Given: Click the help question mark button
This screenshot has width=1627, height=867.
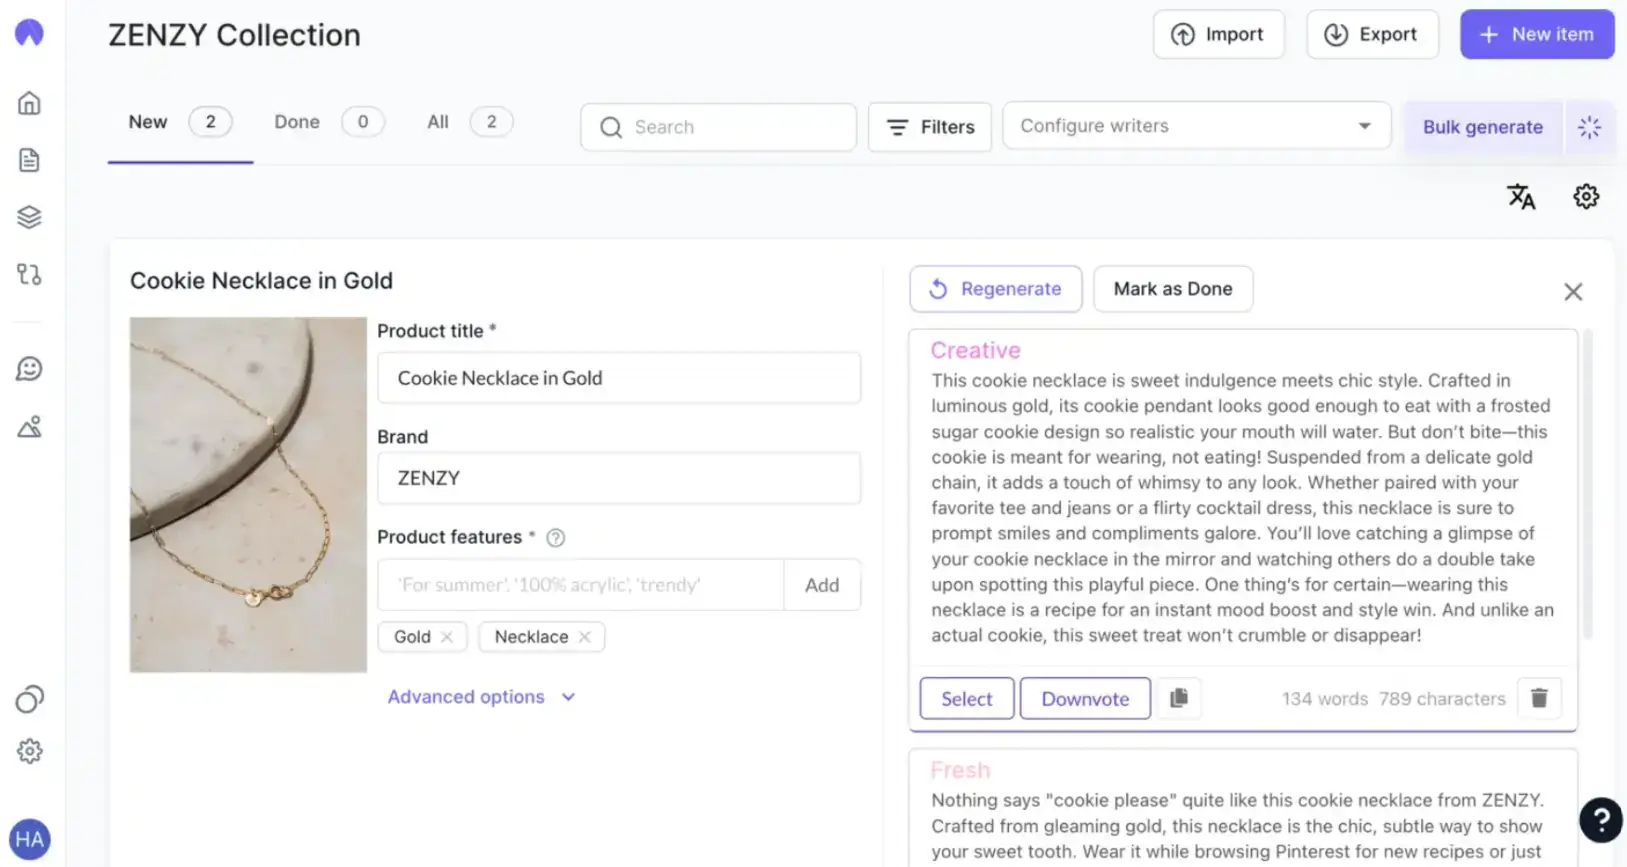Looking at the screenshot, I should (x=1600, y=820).
